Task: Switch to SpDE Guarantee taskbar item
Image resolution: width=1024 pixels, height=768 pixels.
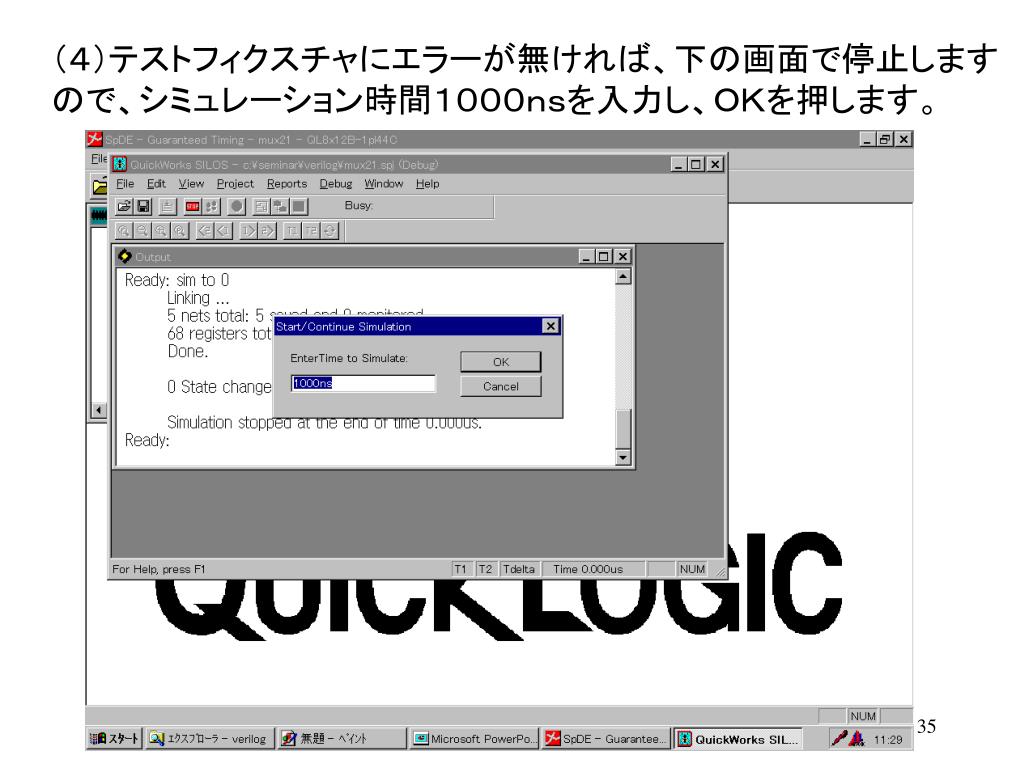Action: [x=607, y=739]
